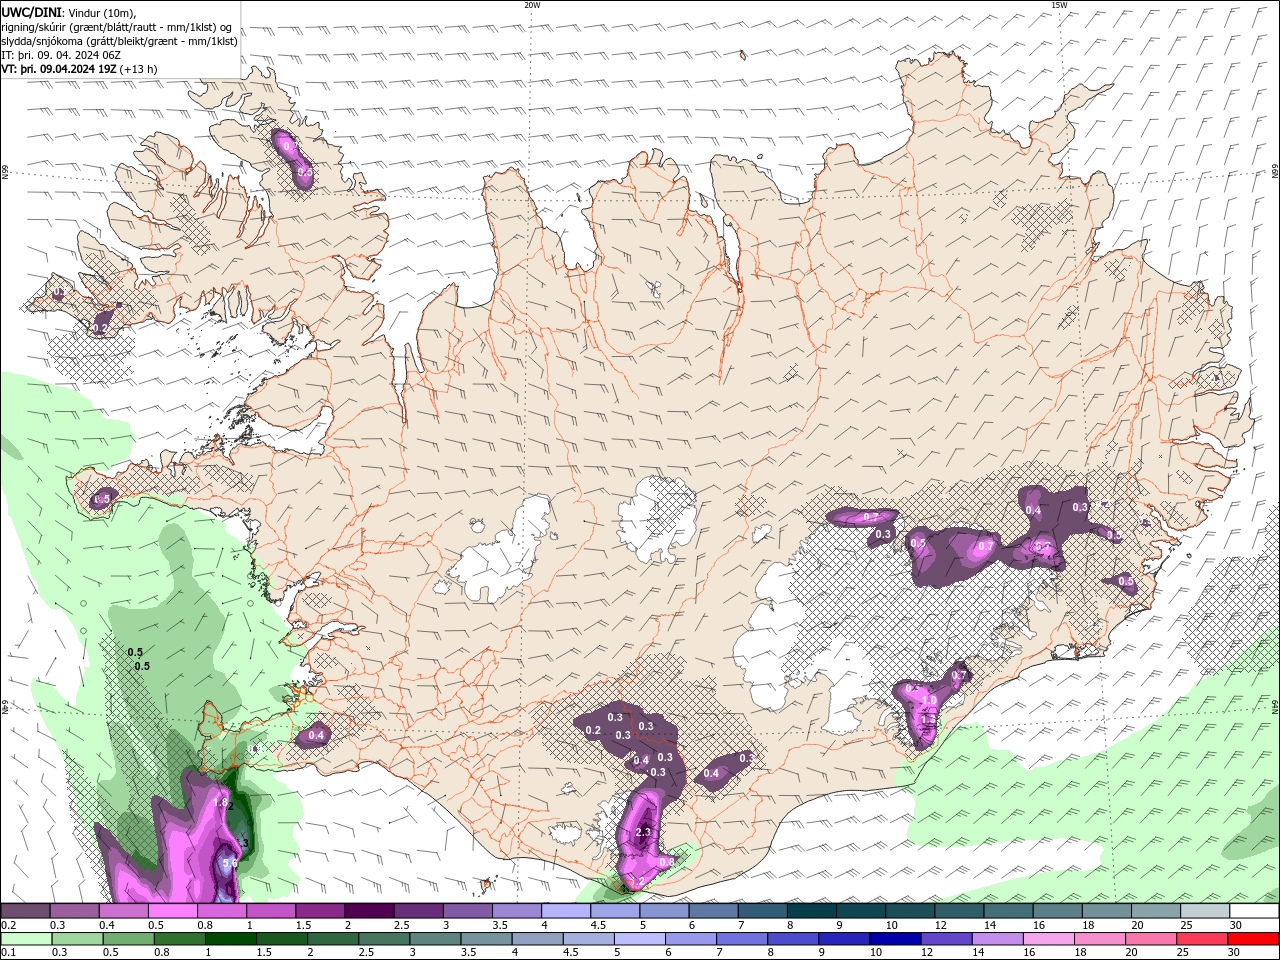The image size is (1280, 960).
Task: Select snow-scale swatch between 3 and 3.5
Action: 467,911
